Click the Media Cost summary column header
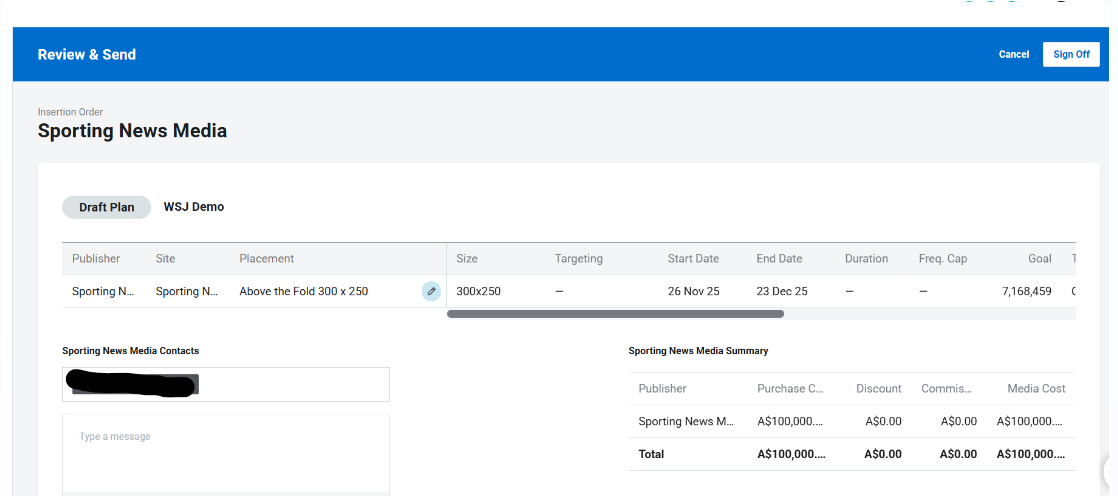Screen dimensions: 1118x496 pyautogui.click(x=1036, y=388)
